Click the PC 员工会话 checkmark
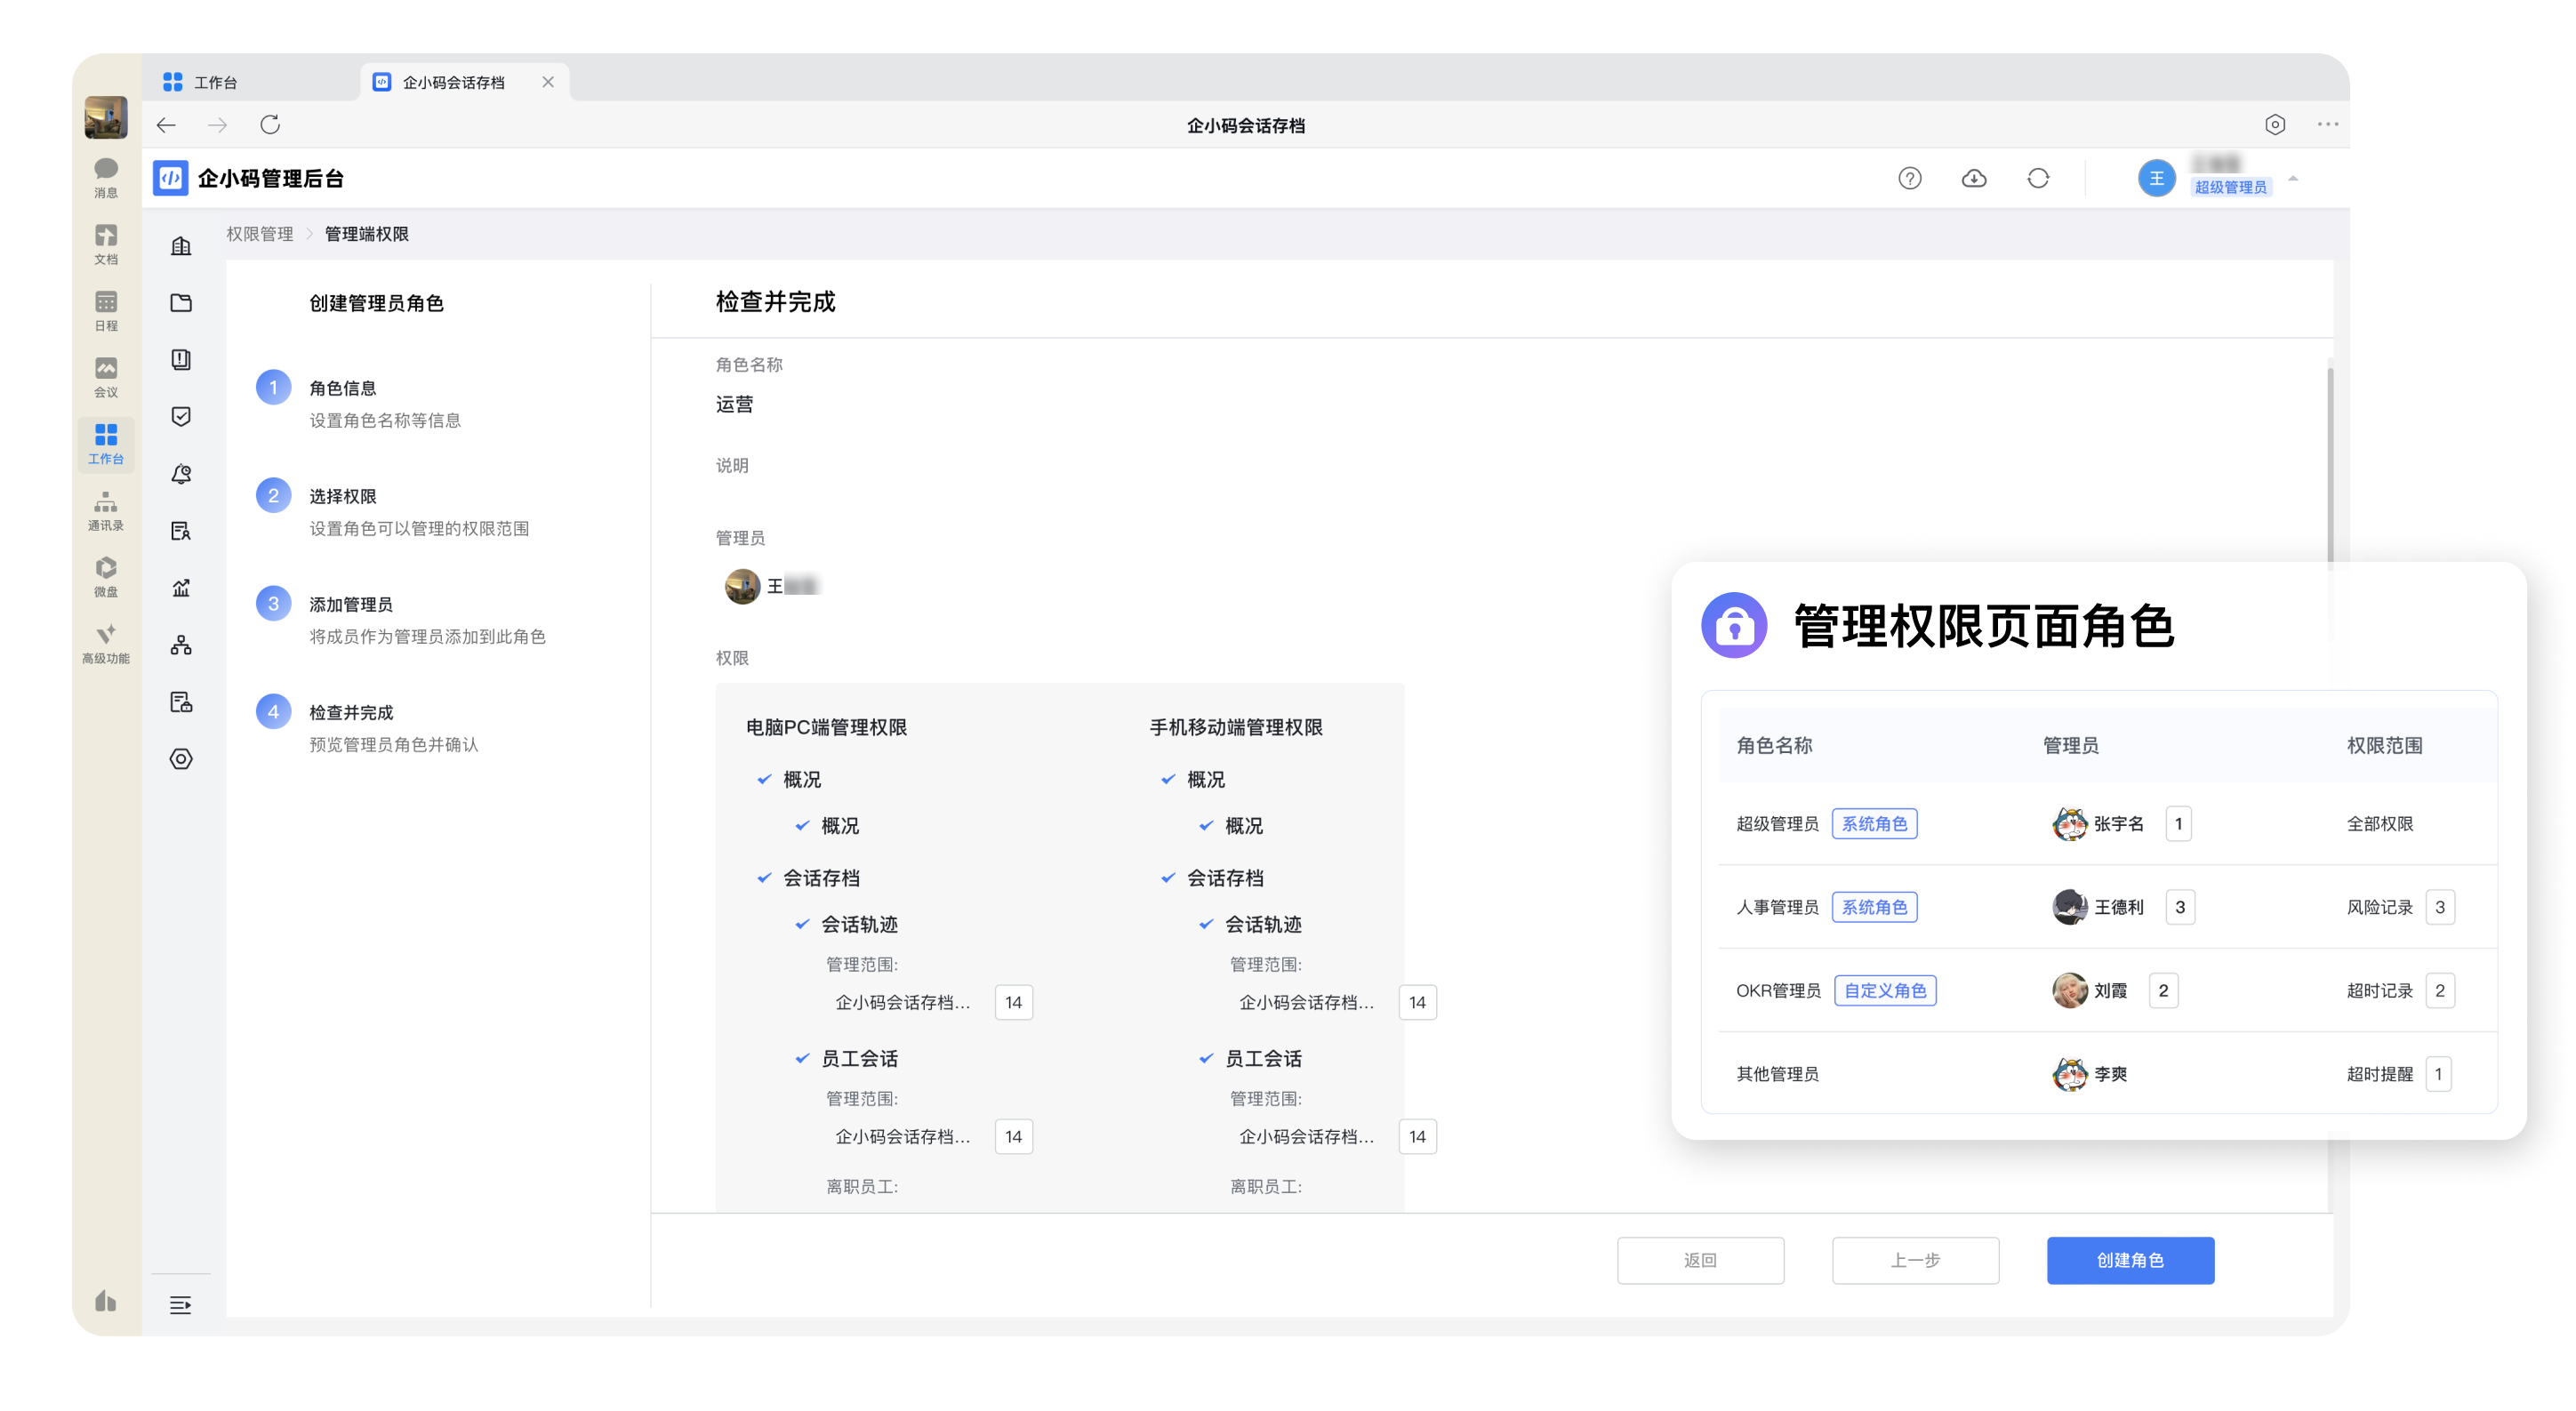The height and width of the screenshot is (1411, 2576). coord(802,1058)
